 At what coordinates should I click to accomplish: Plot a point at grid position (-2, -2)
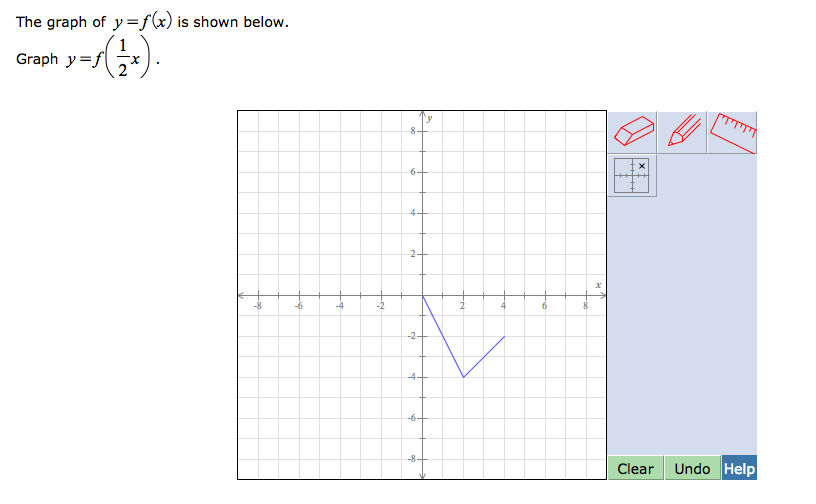(381, 336)
